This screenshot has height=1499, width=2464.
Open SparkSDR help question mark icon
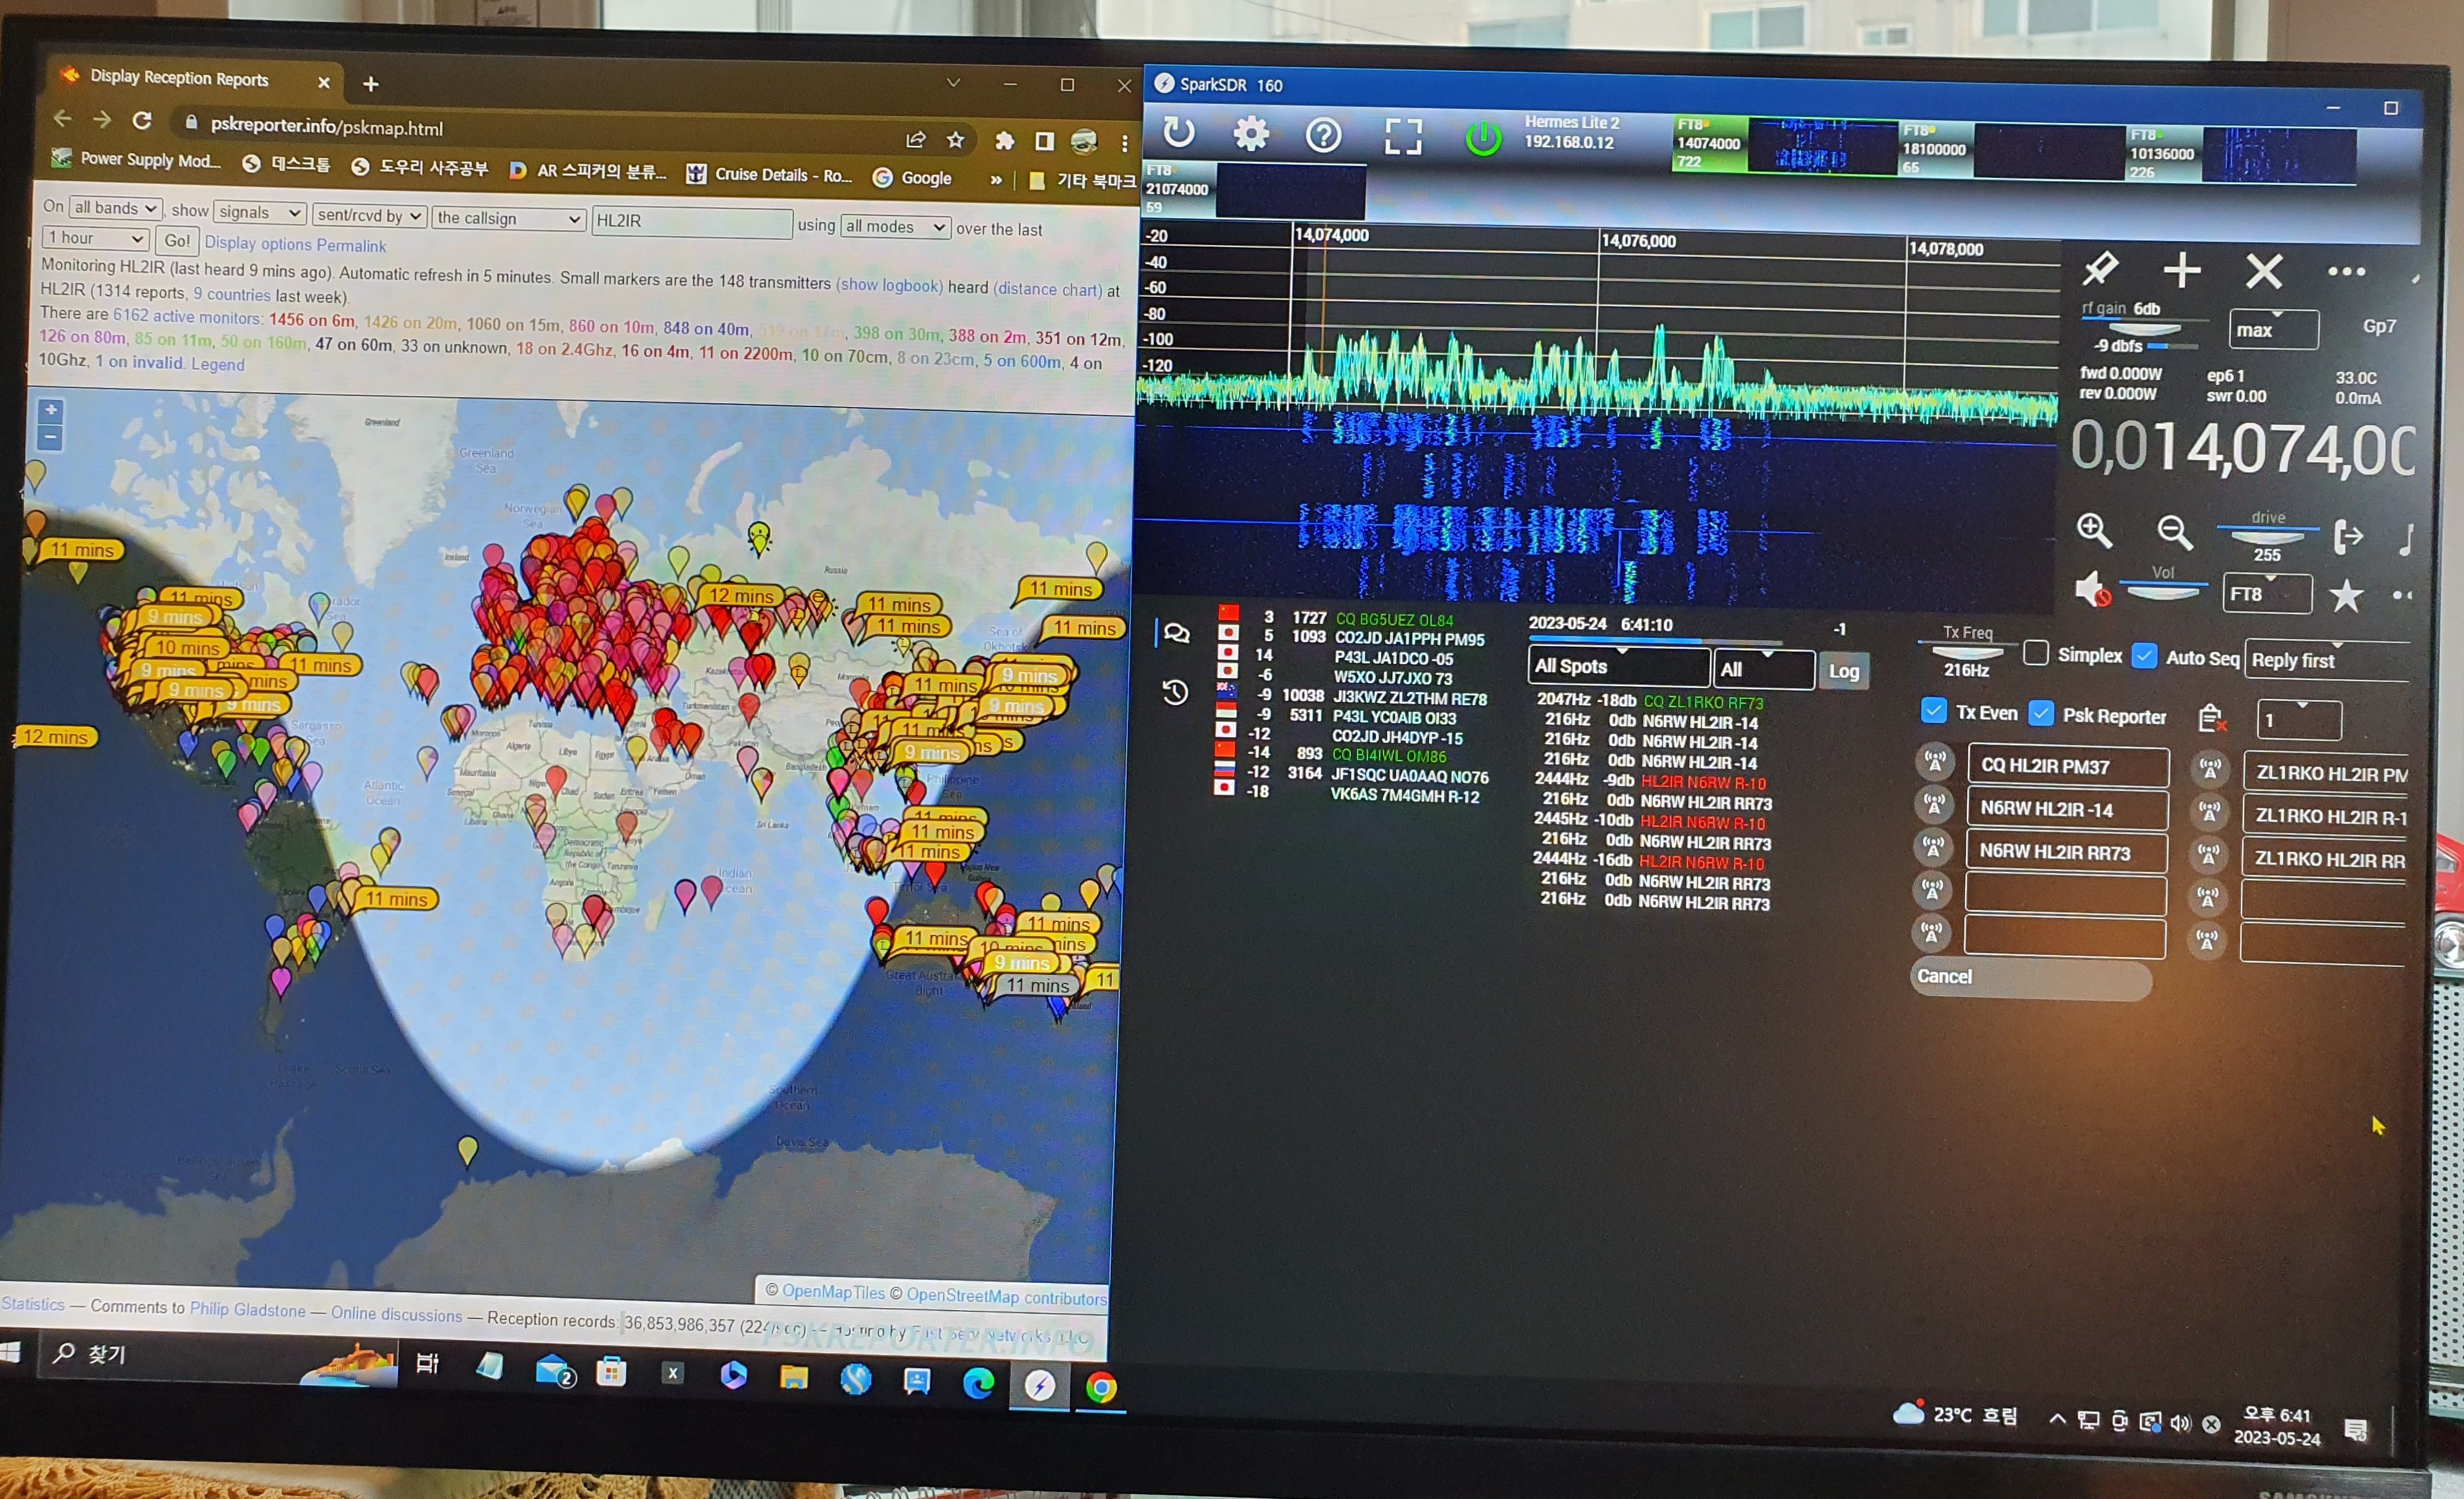(1323, 135)
